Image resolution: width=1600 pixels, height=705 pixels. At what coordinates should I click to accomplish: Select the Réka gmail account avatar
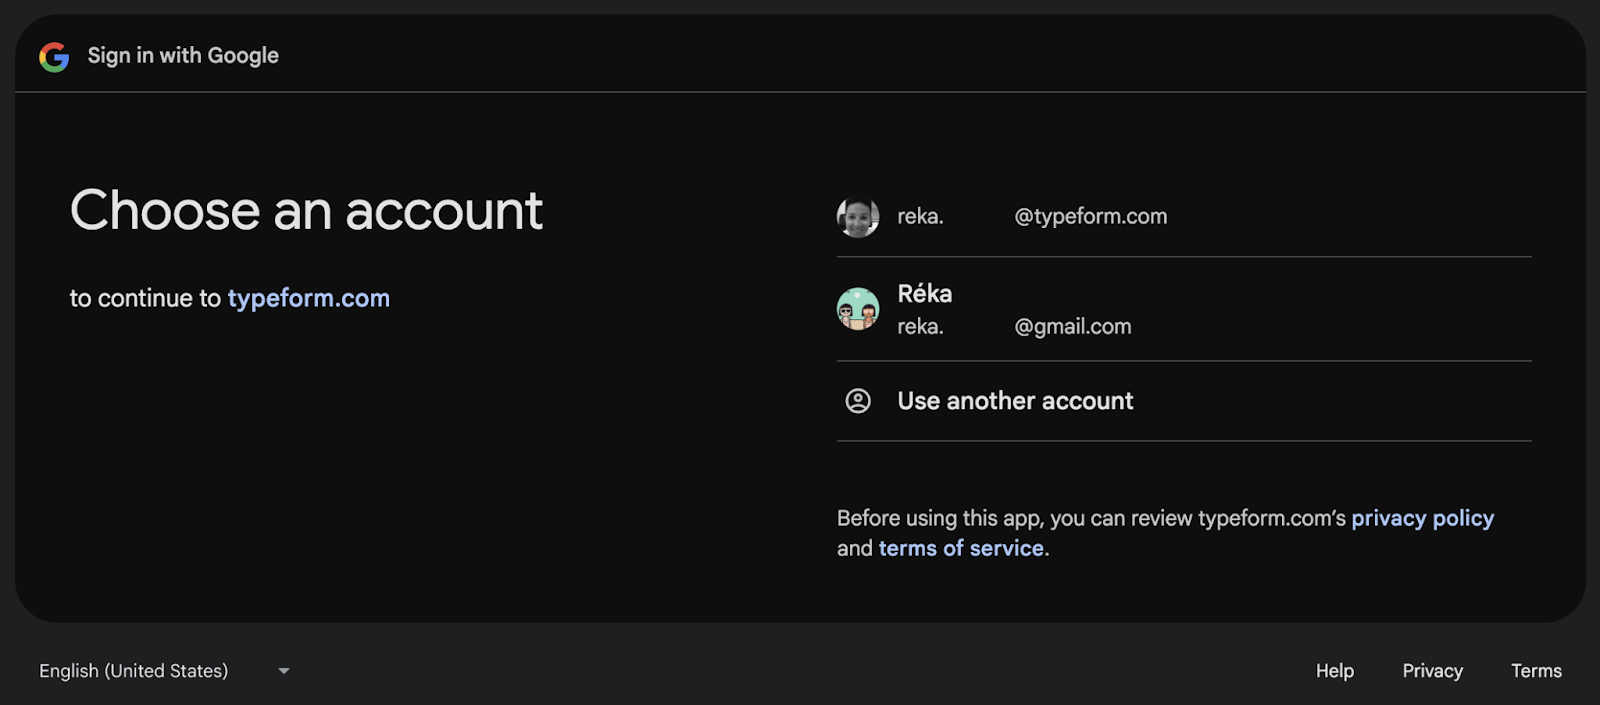point(858,309)
